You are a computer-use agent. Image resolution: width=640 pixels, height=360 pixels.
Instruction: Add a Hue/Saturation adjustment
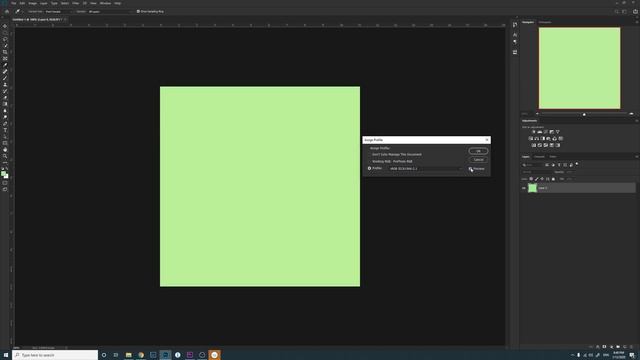click(x=531, y=138)
